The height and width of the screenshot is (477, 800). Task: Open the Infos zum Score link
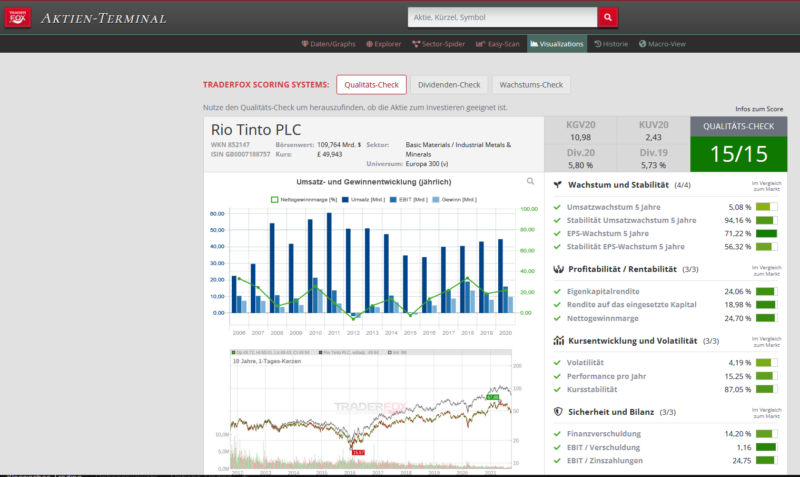click(x=759, y=107)
